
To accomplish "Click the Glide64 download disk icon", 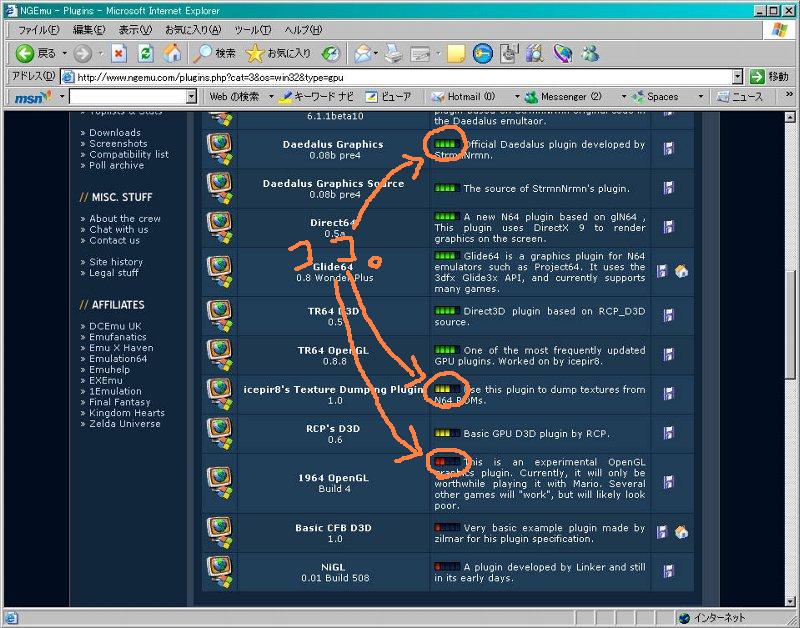I will 662,271.
